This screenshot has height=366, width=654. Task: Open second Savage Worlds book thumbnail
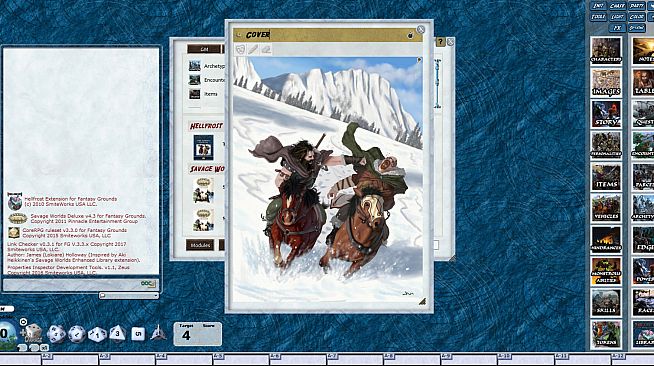tap(203, 219)
